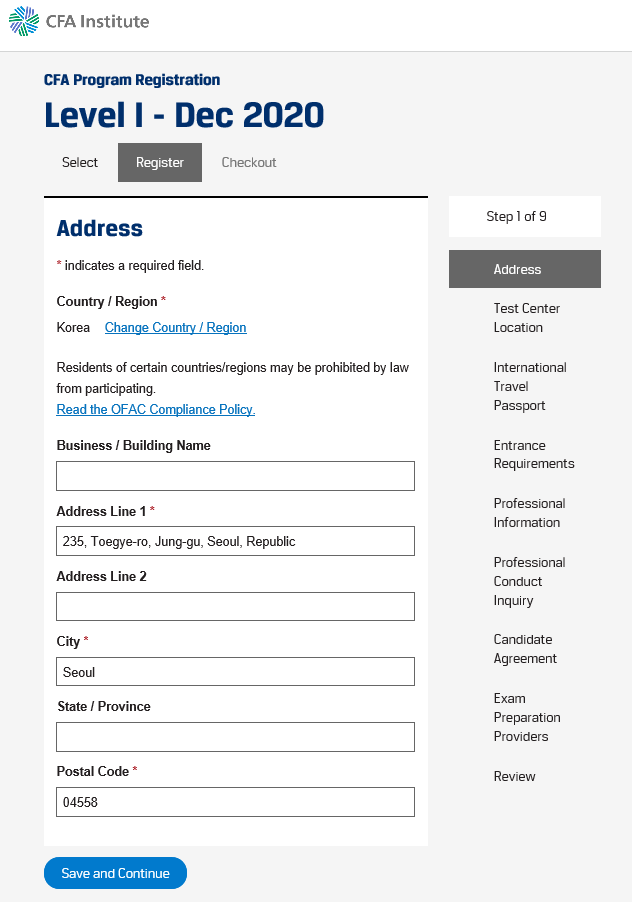Open Professional Information step
This screenshot has height=902, width=632.
tap(529, 513)
